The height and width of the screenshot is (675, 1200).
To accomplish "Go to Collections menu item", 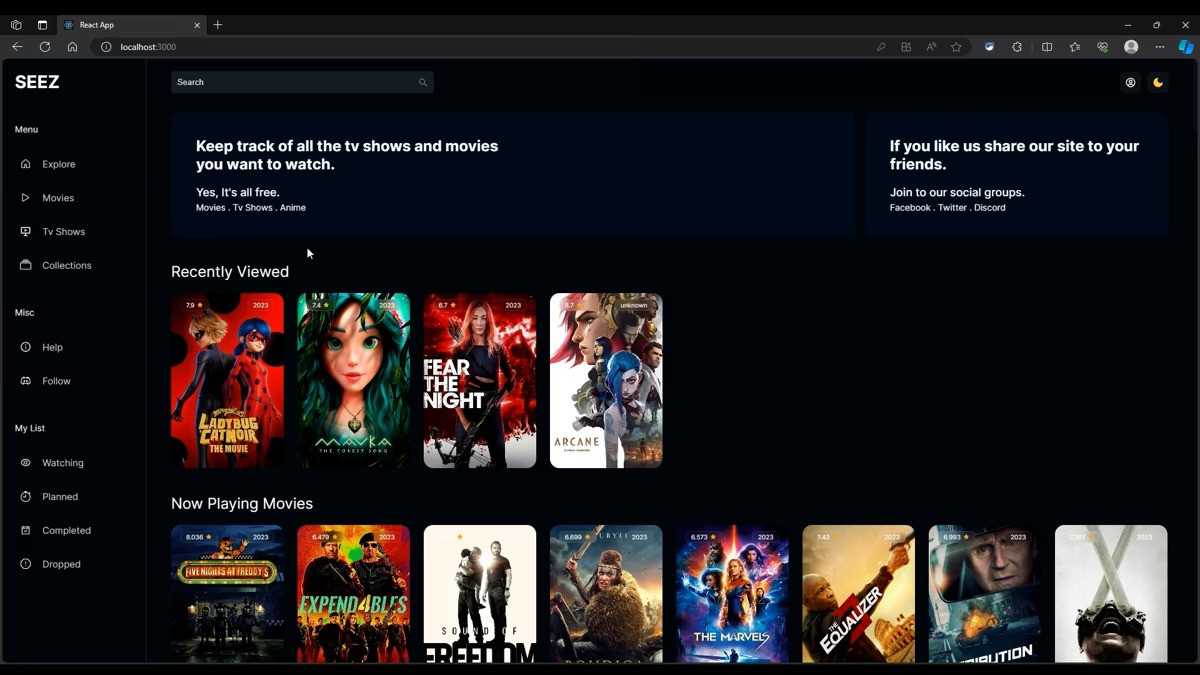I will (67, 265).
